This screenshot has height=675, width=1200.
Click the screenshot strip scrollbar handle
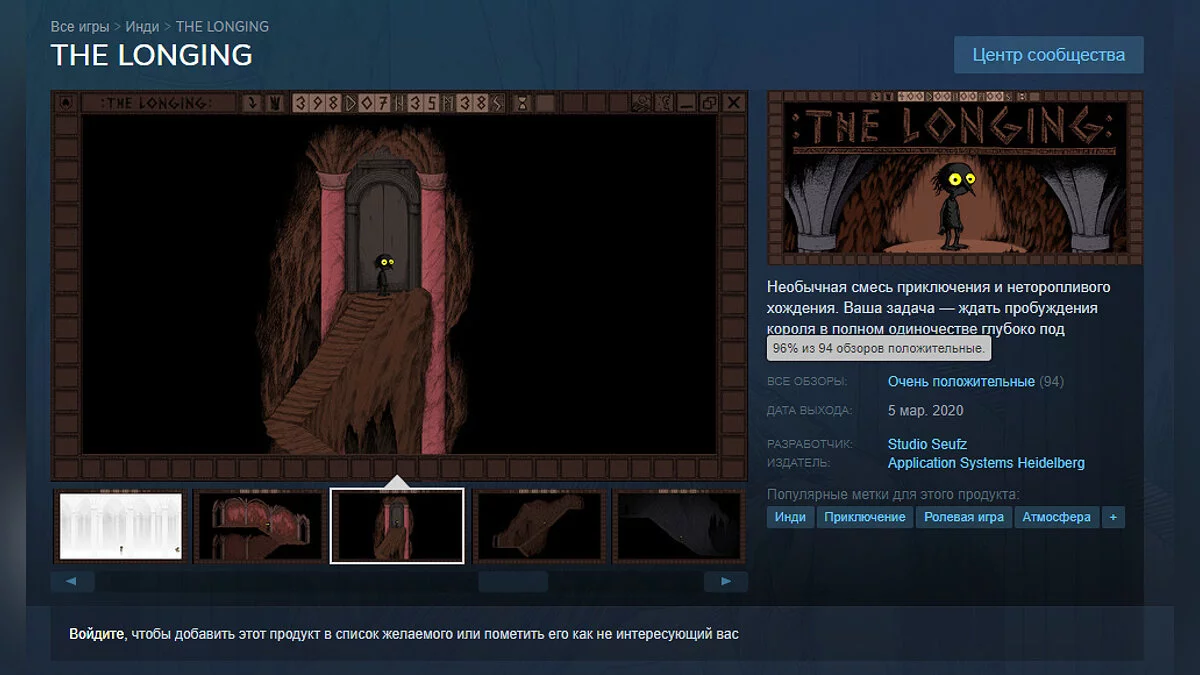pyautogui.click(x=512, y=581)
